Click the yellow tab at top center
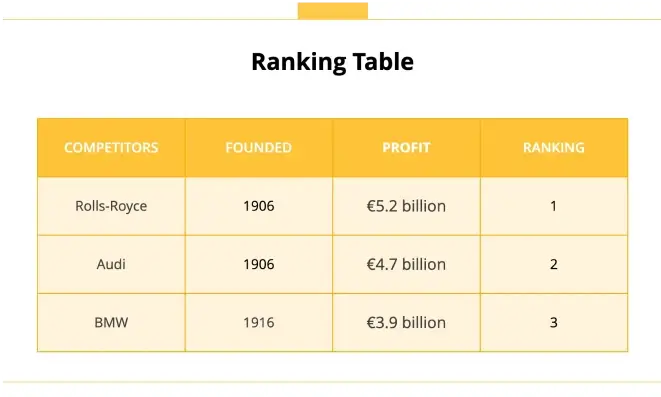This screenshot has width=661, height=397. pos(333,11)
